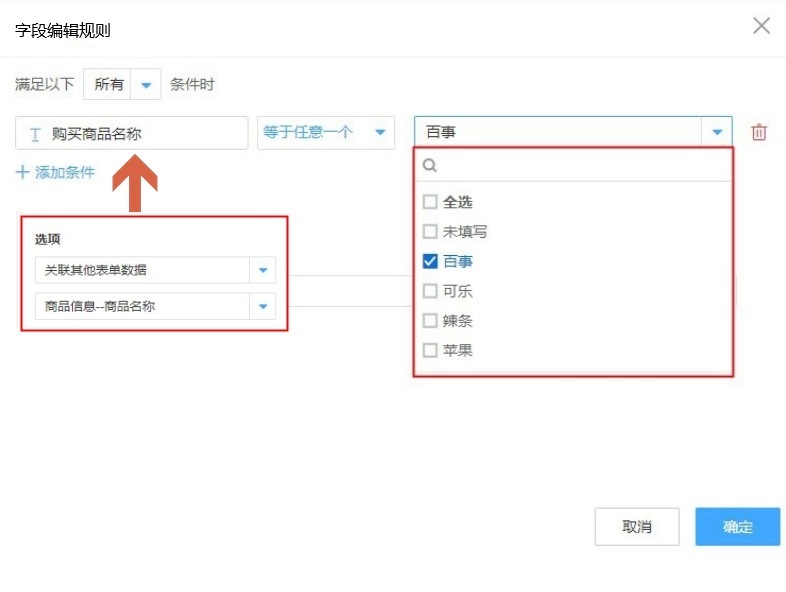Open the 所有 condition-match dropdown

[x=146, y=85]
